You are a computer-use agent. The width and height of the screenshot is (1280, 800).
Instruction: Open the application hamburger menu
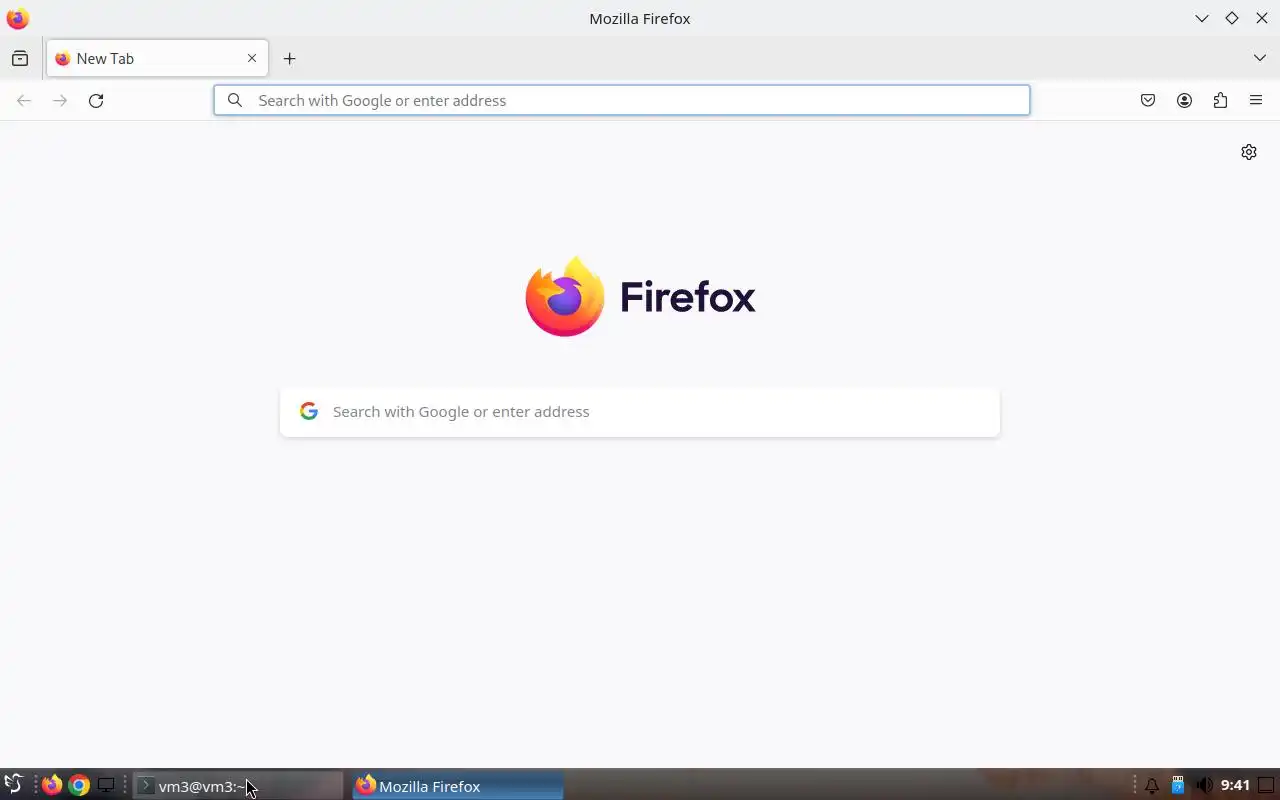(1256, 100)
